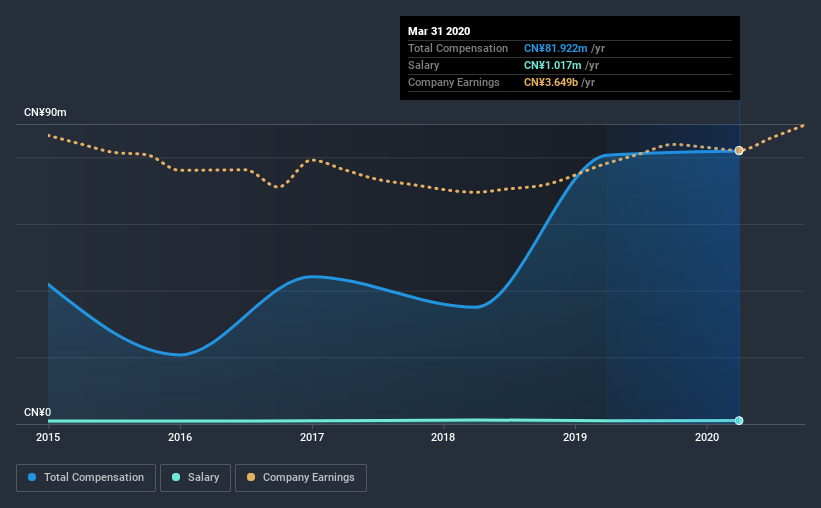Click the blue Total Compensation legend dot
Screen dimensions: 821x508
click(x=32, y=477)
